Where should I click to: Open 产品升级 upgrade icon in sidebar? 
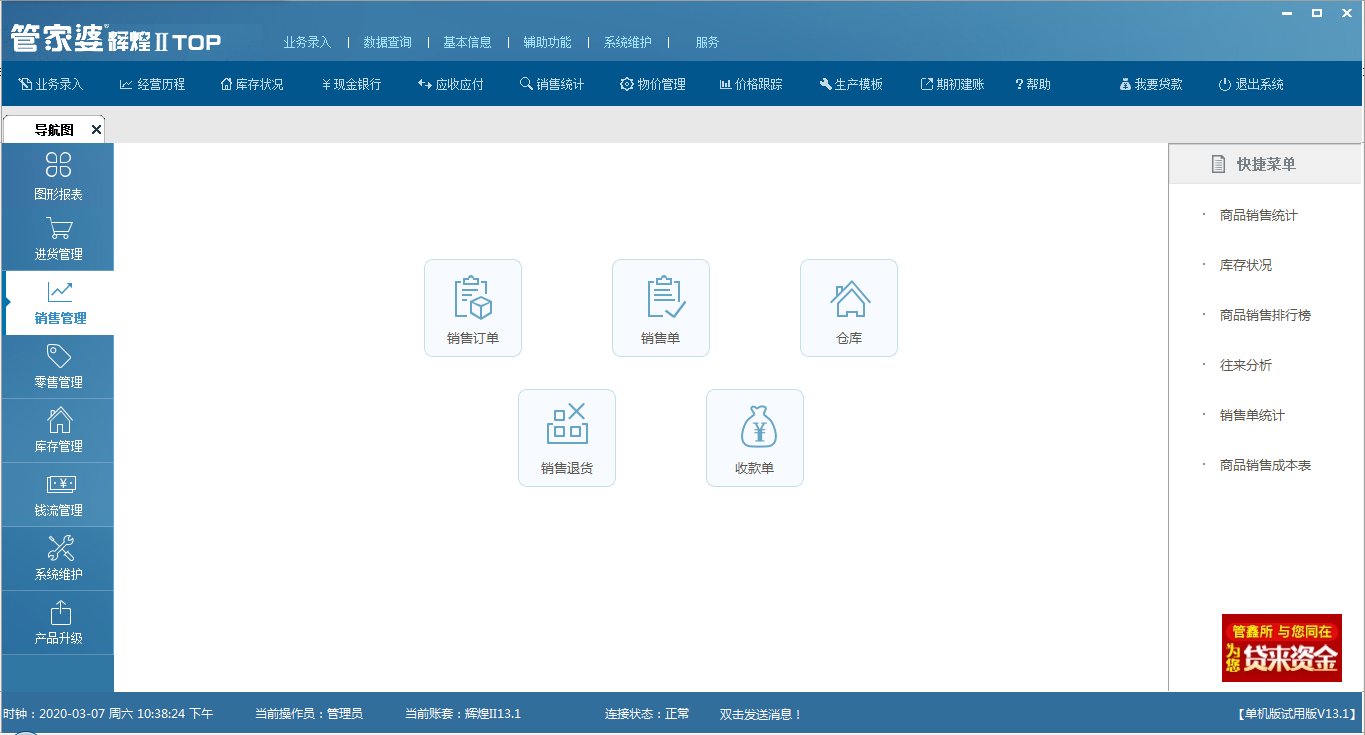pyautogui.click(x=58, y=623)
